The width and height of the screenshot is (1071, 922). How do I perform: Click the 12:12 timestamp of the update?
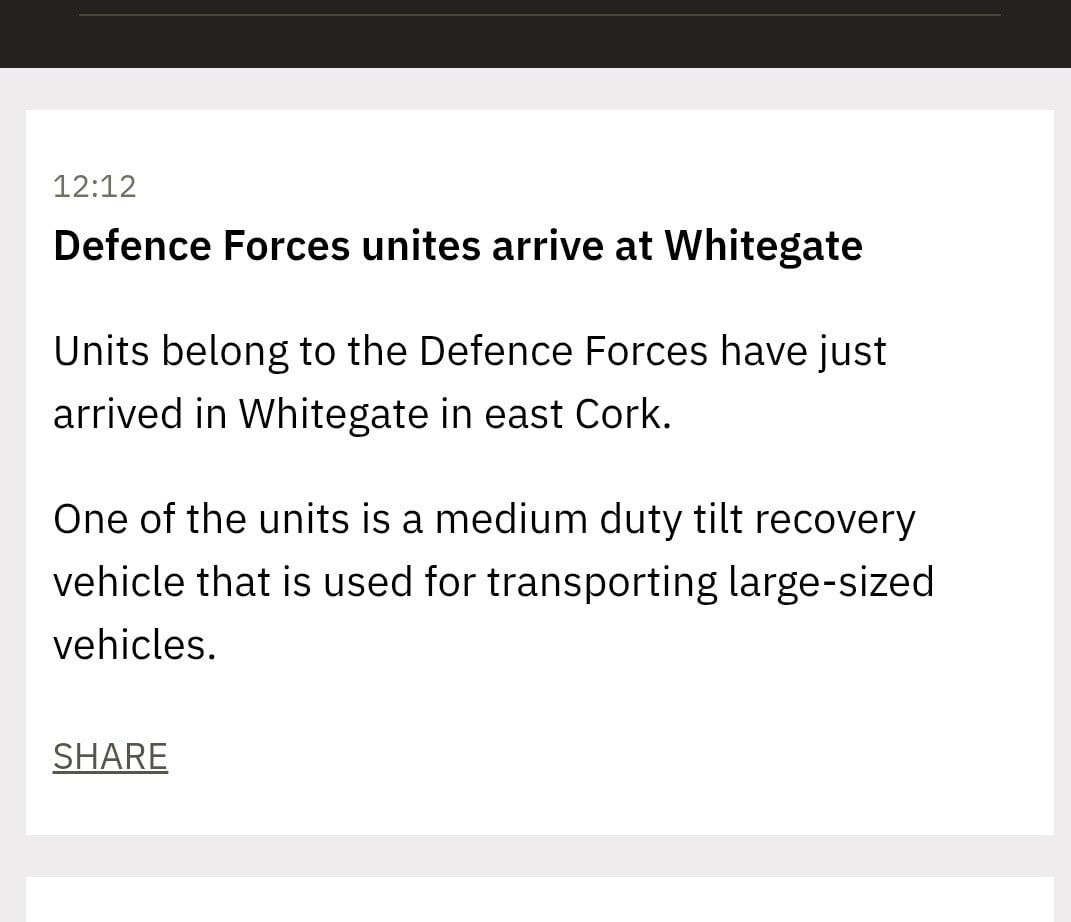pyautogui.click(x=95, y=186)
